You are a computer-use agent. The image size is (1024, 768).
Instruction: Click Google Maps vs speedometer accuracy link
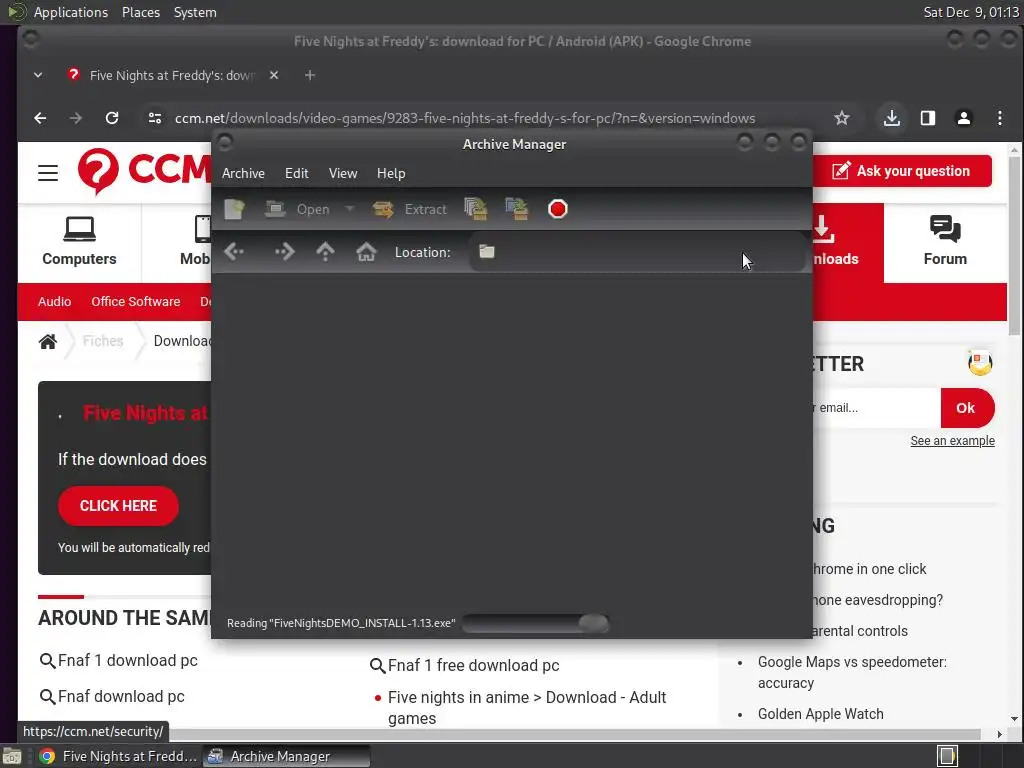pyautogui.click(x=852, y=673)
